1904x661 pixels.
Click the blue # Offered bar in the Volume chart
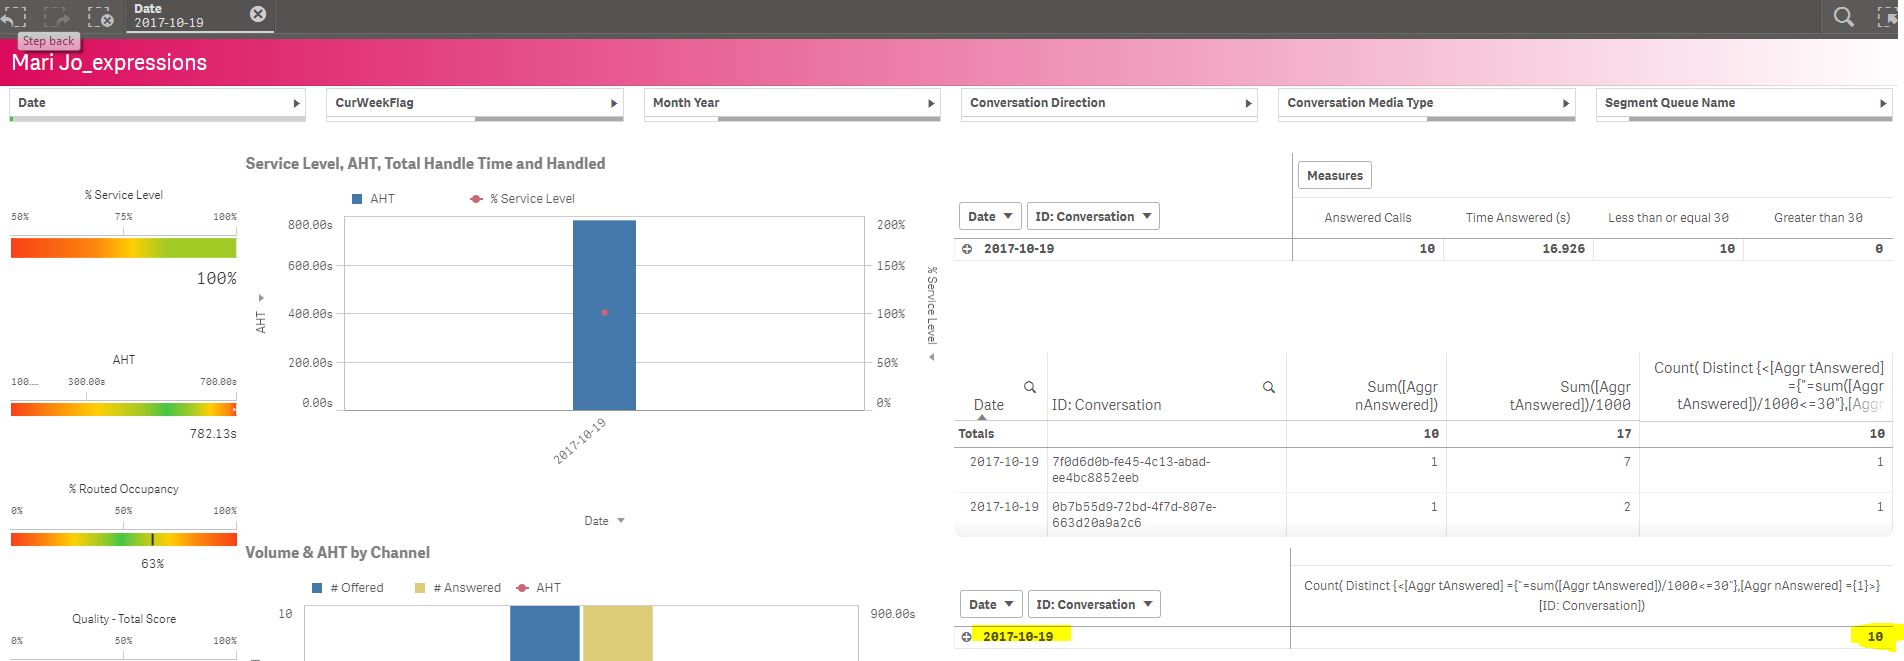[545, 632]
